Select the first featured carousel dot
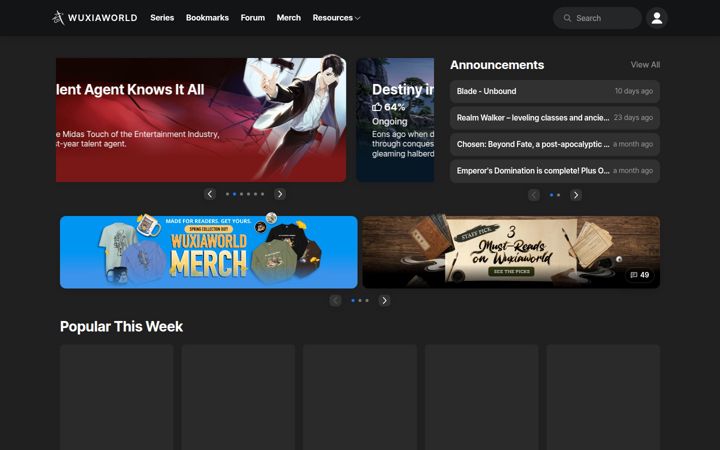Image resolution: width=720 pixels, height=450 pixels. (x=227, y=194)
